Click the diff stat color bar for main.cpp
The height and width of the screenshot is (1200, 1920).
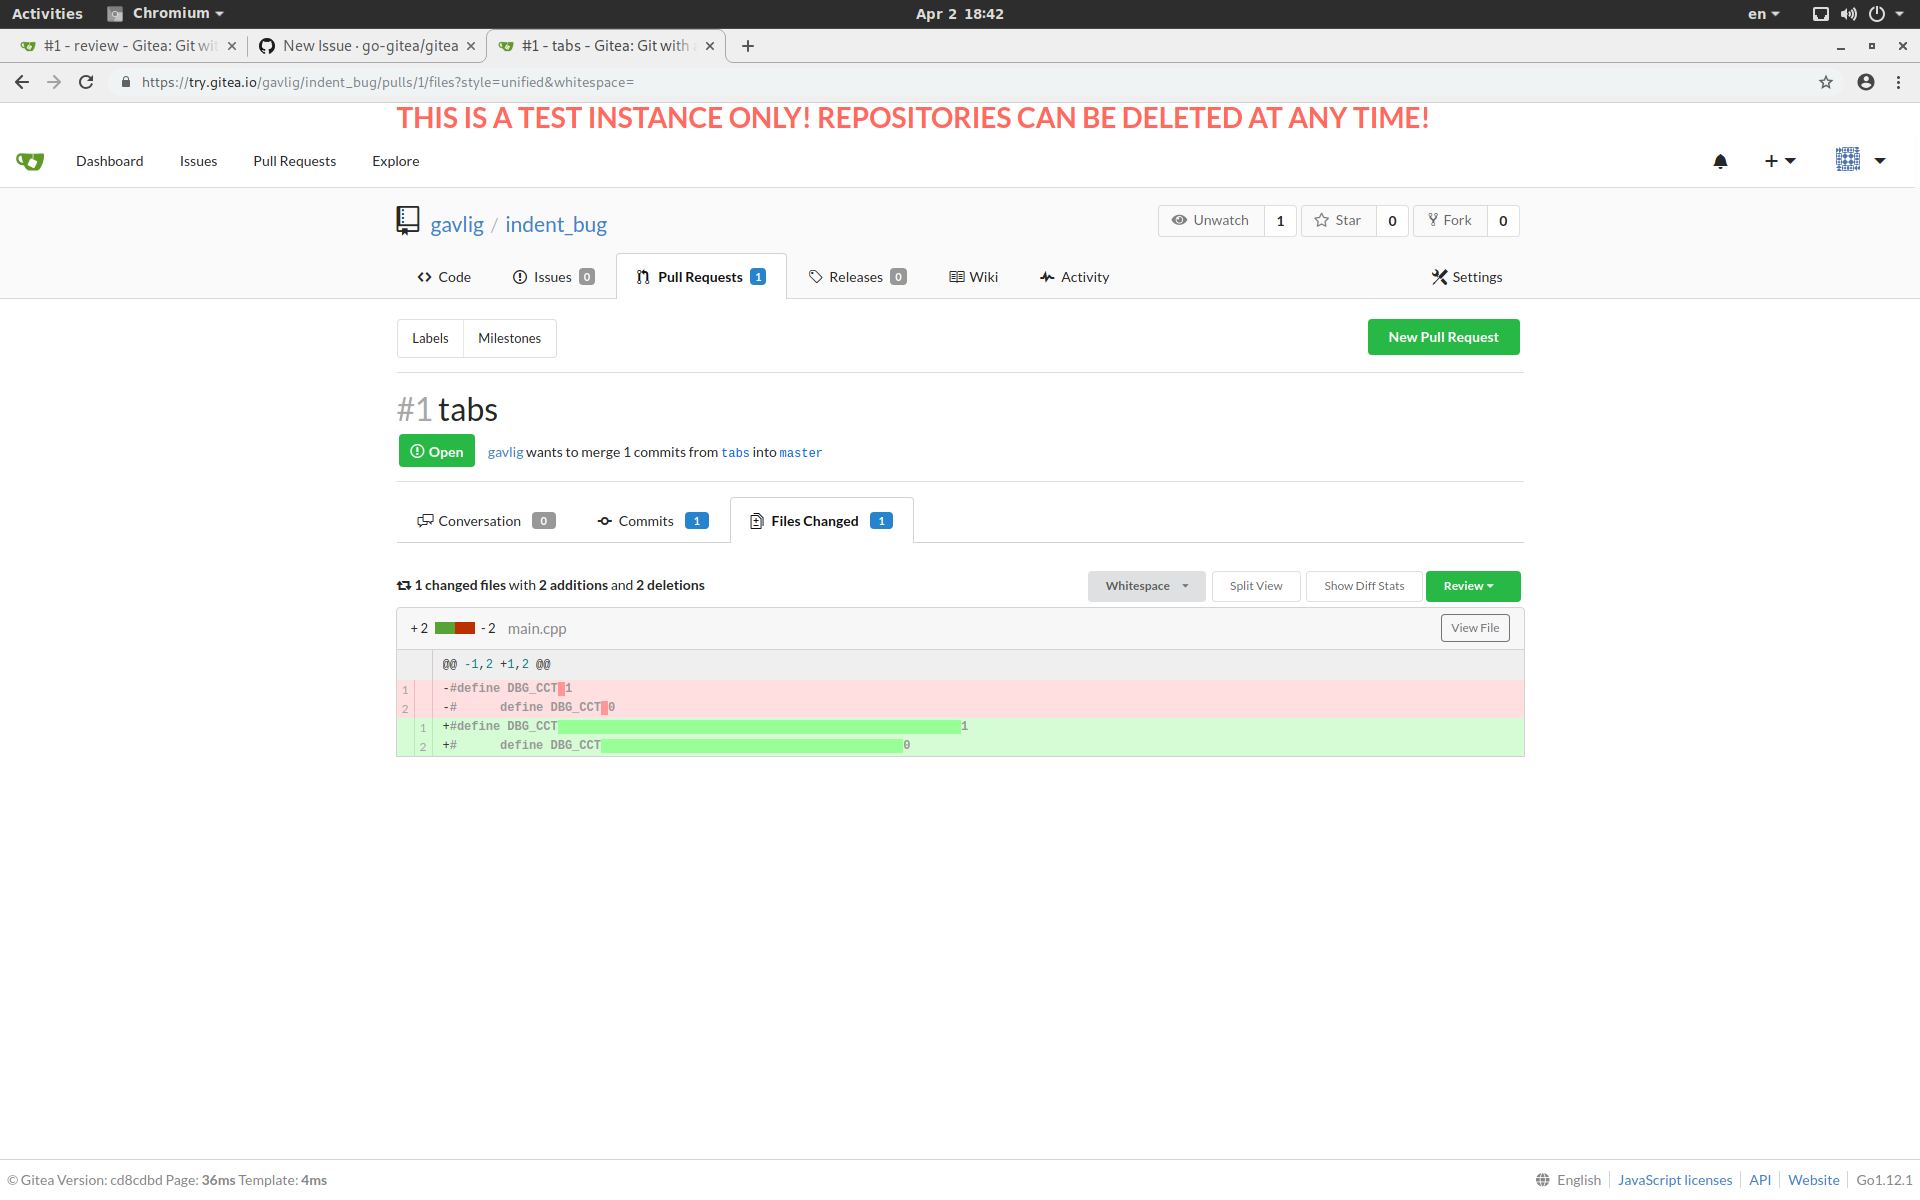click(457, 628)
